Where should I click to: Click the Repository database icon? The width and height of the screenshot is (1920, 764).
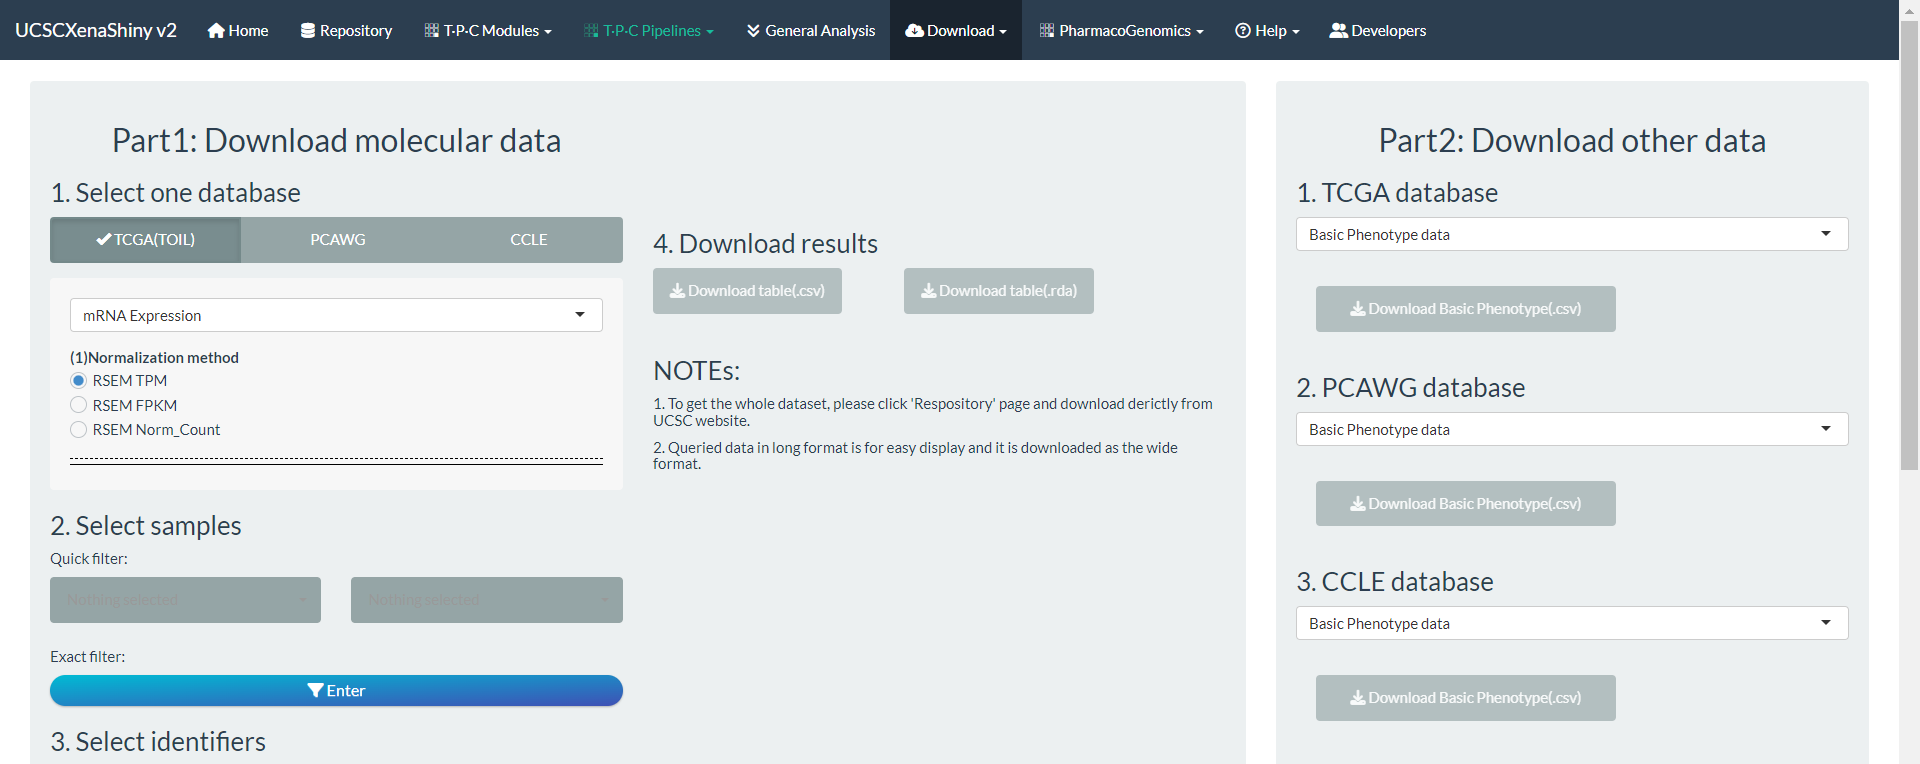coord(308,31)
